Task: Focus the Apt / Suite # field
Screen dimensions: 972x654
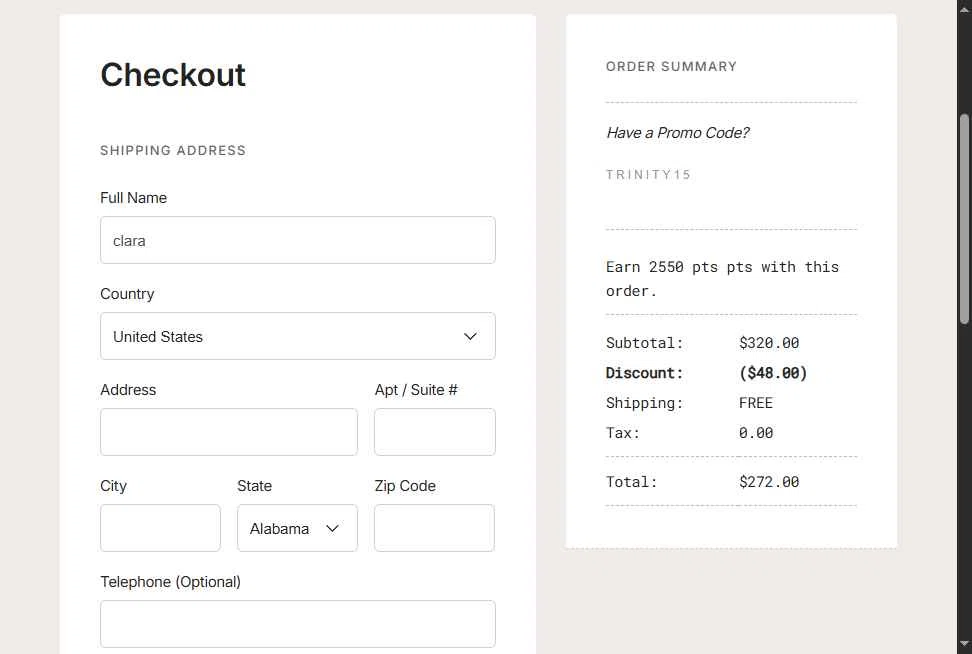Action: click(435, 432)
